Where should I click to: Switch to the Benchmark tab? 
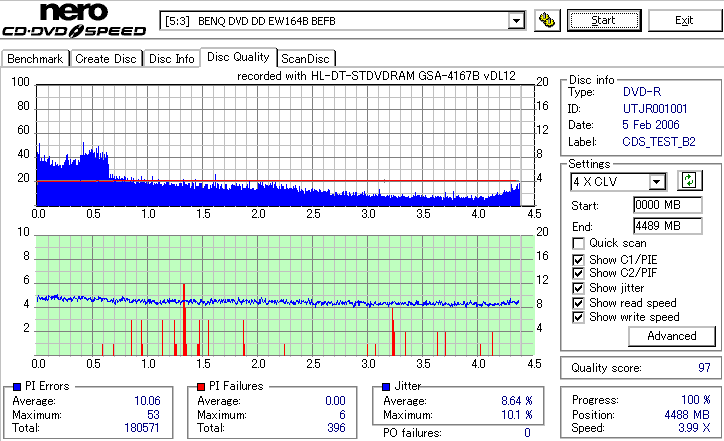[x=35, y=59]
